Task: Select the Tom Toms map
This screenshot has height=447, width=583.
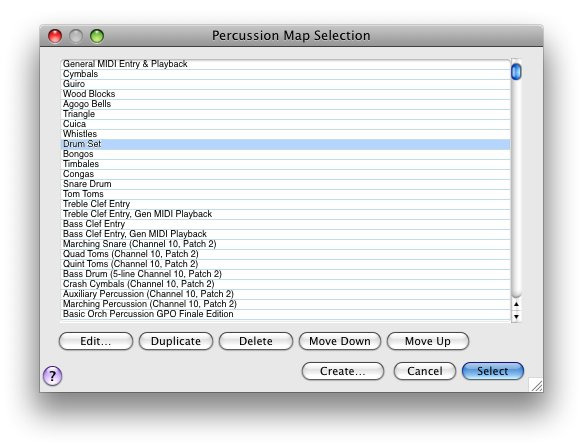Action: point(286,195)
